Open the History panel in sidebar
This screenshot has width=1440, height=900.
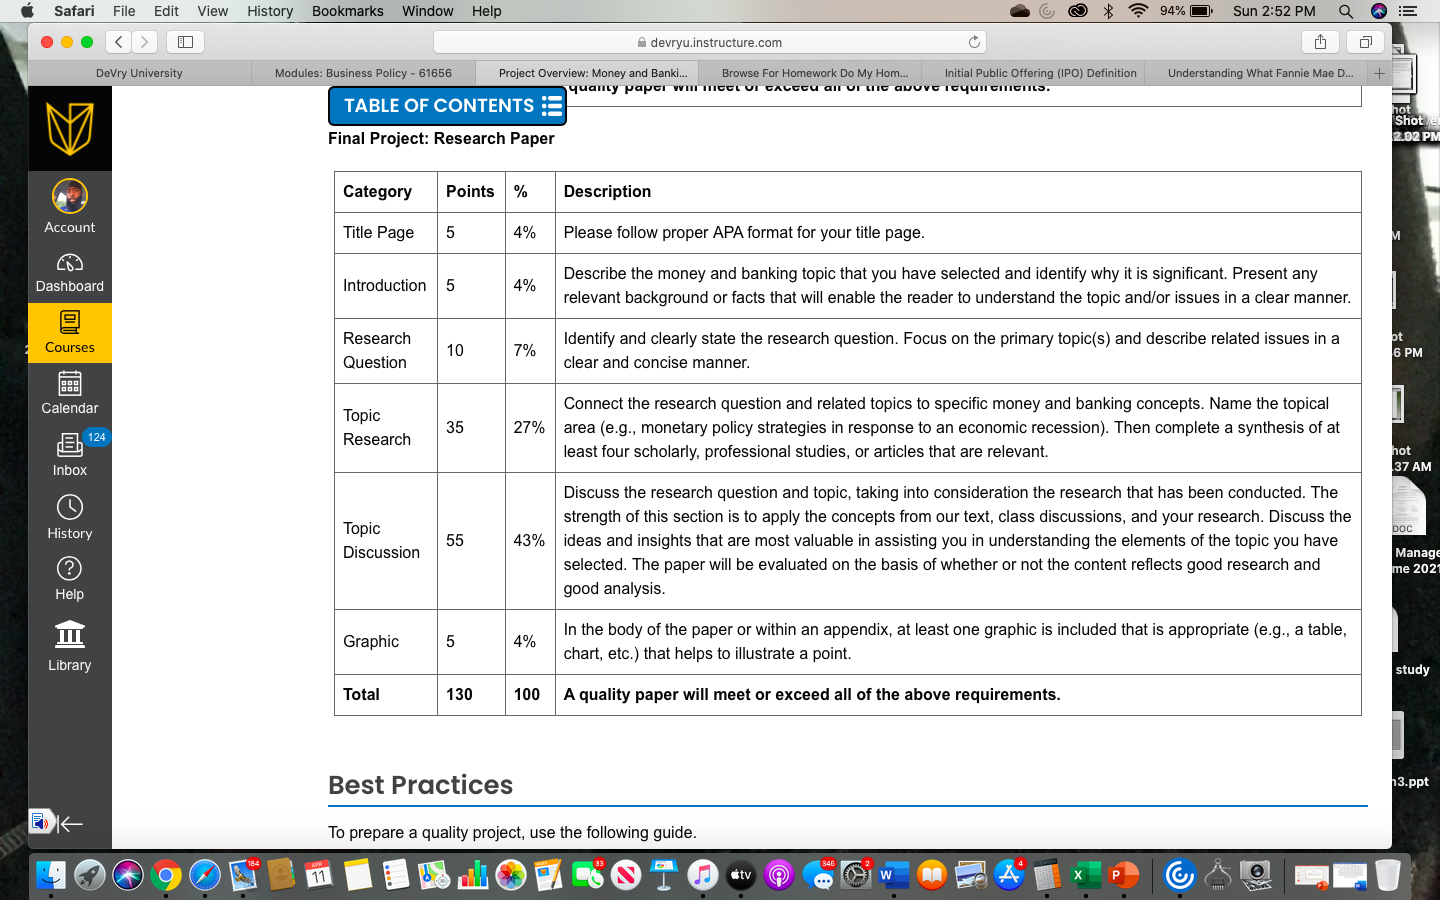(69, 517)
